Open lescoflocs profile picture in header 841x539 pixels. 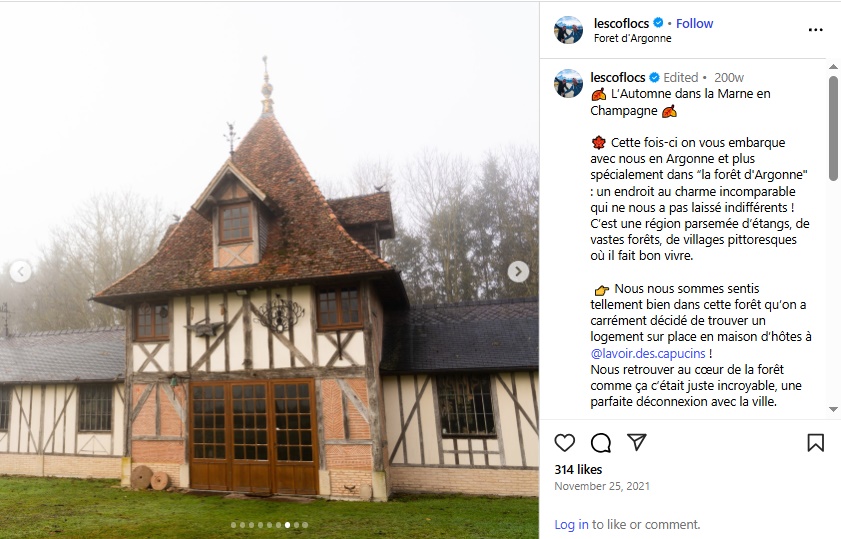coord(569,30)
